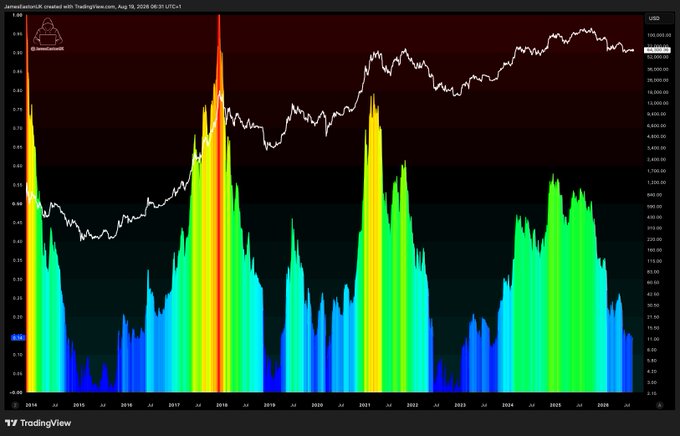Click the round icon left of 2014 label
Screen dimensions: 680x436
coord(15,405)
